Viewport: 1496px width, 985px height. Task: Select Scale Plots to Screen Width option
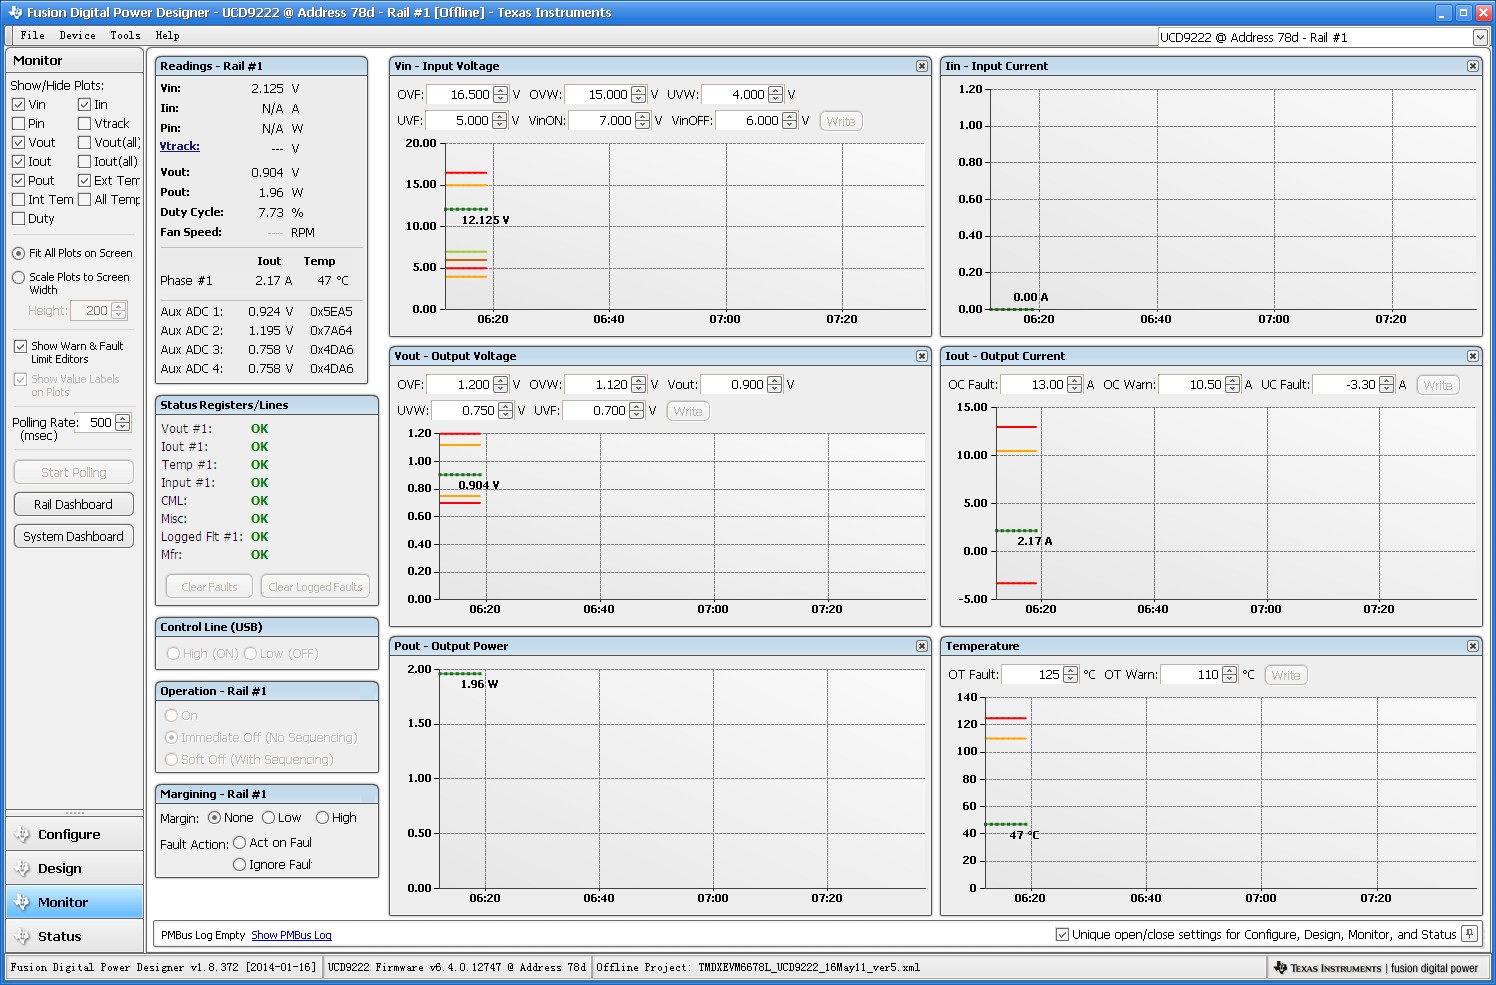point(18,278)
